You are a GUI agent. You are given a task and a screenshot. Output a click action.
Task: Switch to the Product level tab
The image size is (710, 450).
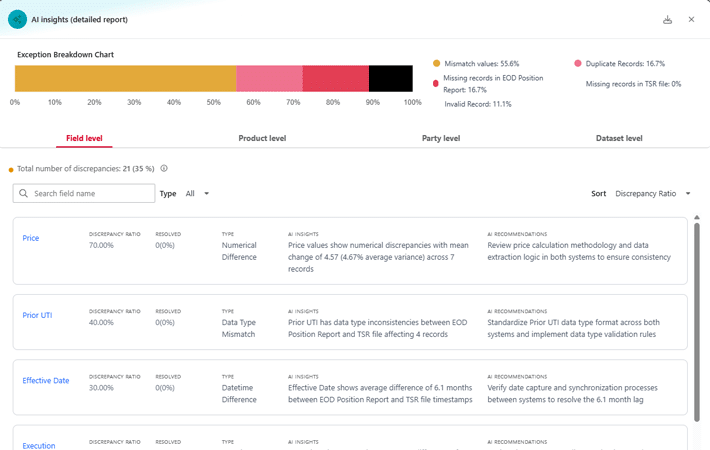click(x=262, y=138)
